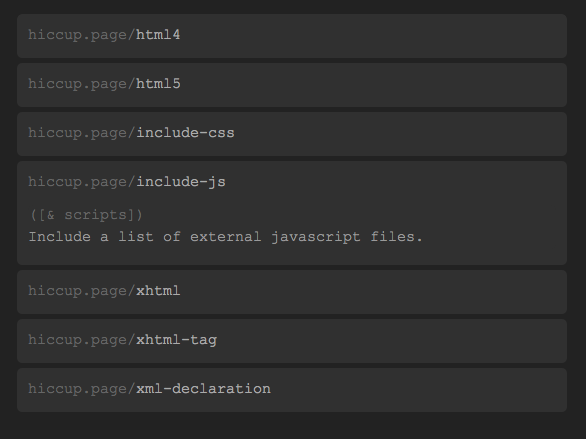Click the namespace prefix before include-js

[81, 182]
